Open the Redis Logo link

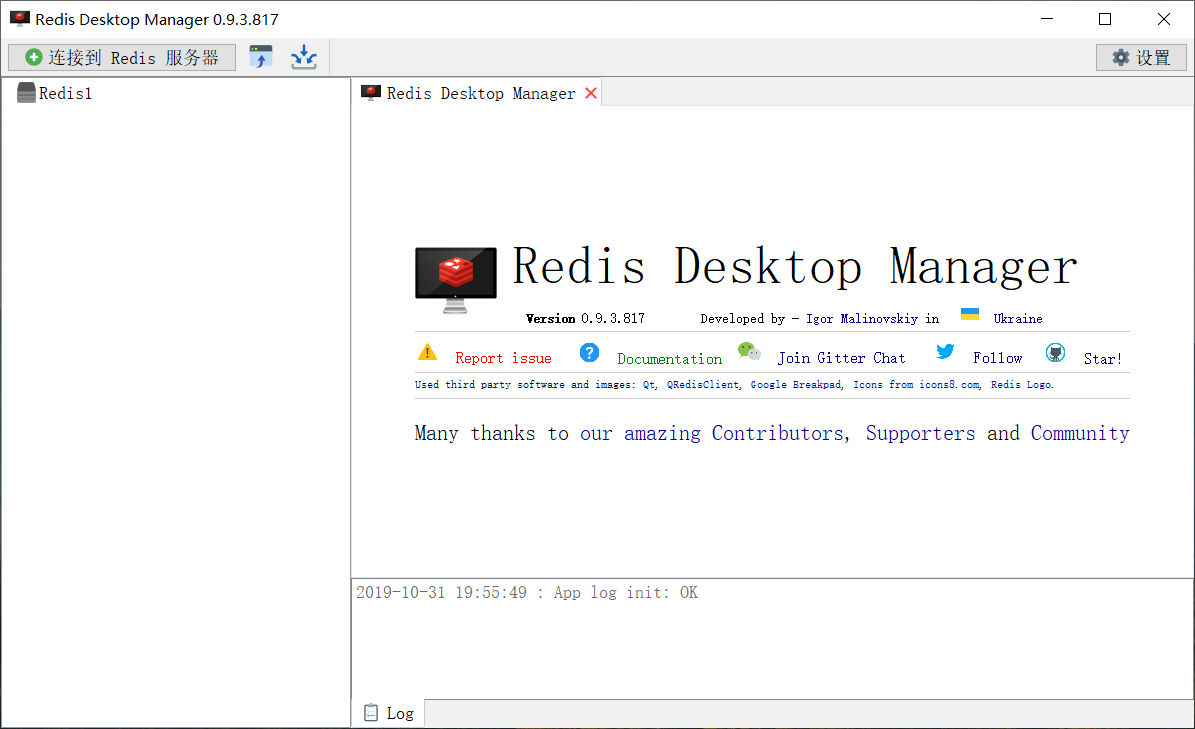coord(1022,385)
